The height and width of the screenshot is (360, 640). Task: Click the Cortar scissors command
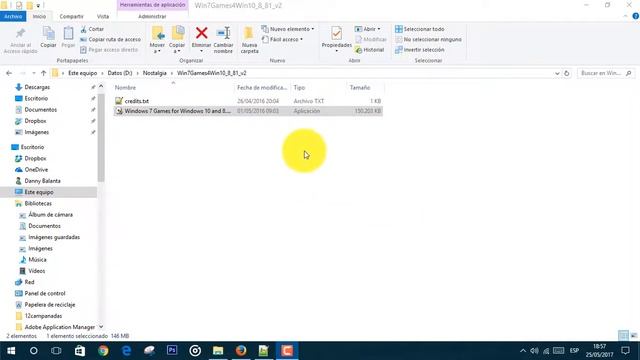[x=92, y=29]
